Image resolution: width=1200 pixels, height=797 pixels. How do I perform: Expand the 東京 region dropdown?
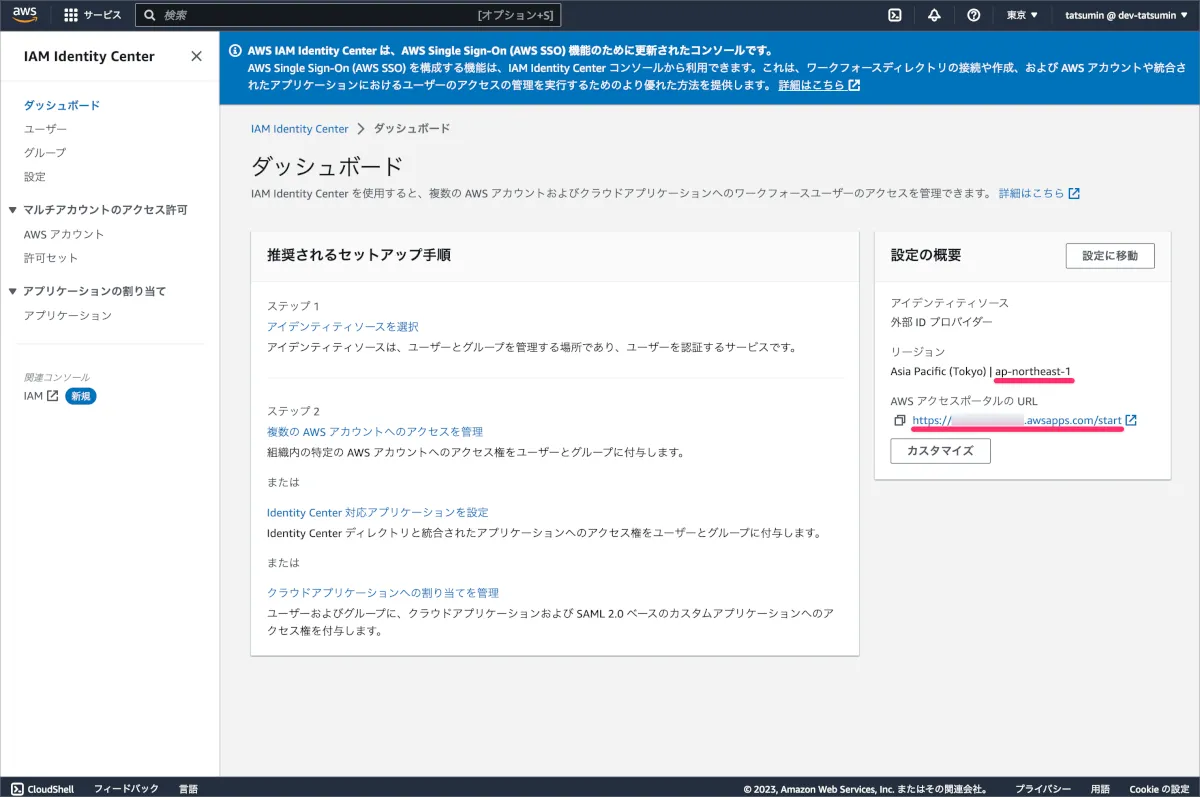[x=1022, y=15]
